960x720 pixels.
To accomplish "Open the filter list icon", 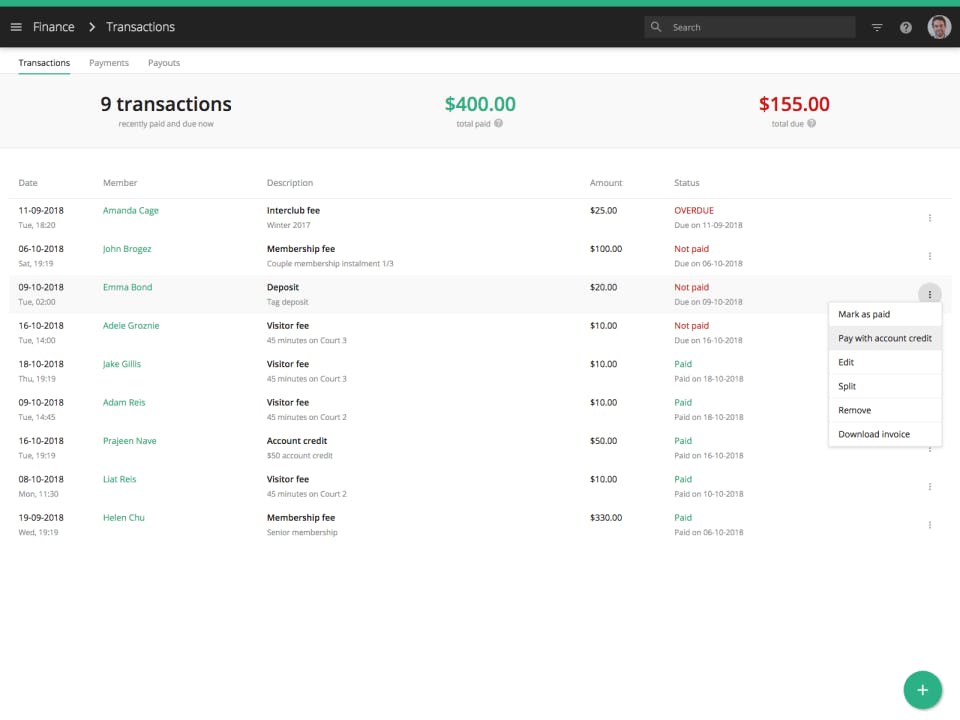I will [x=877, y=27].
